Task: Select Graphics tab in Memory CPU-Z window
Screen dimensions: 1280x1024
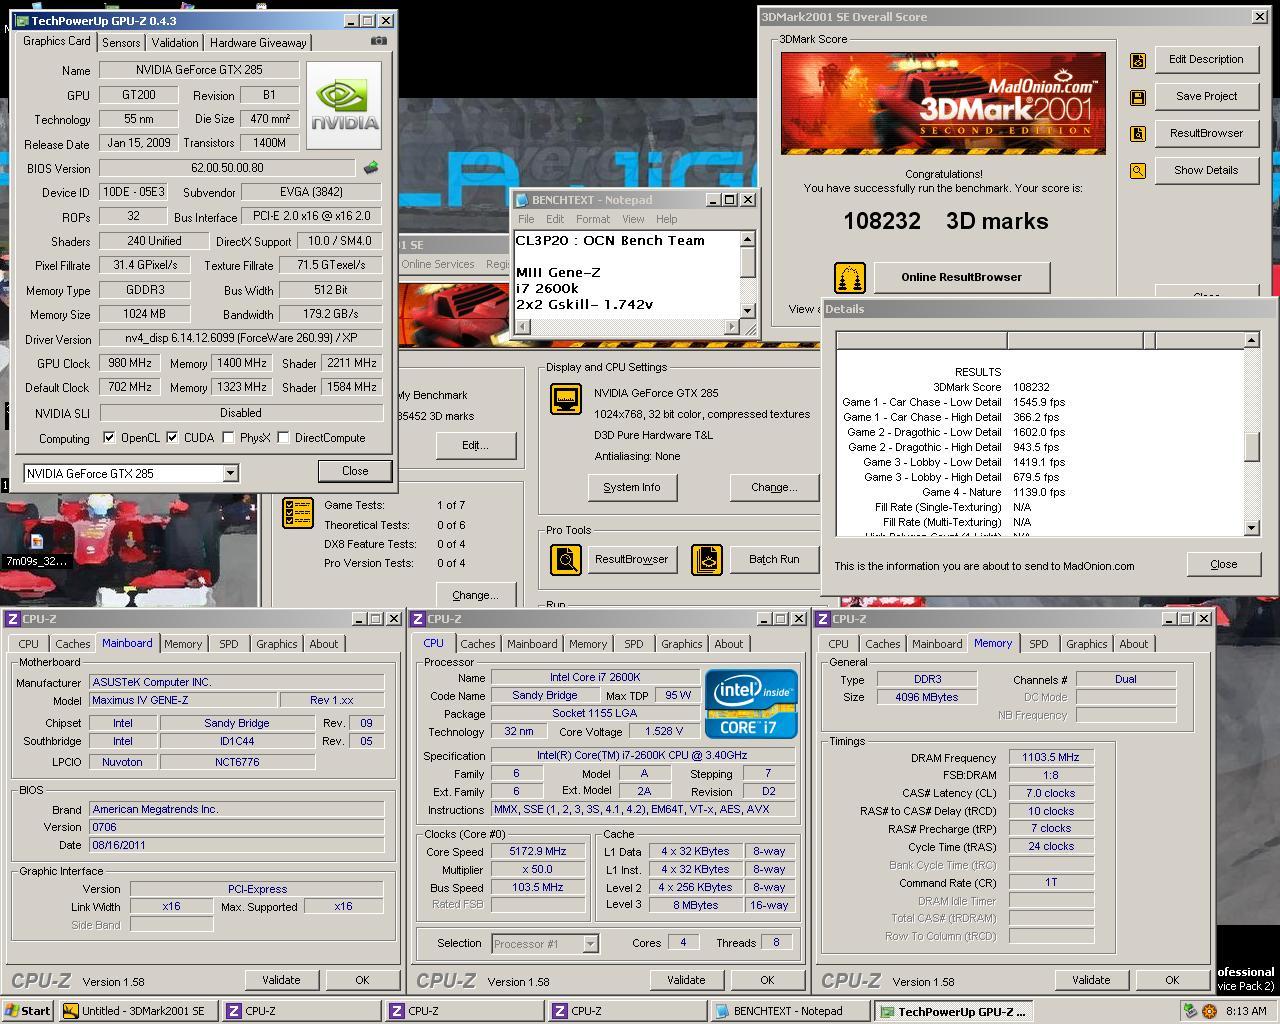Action: 1086,644
